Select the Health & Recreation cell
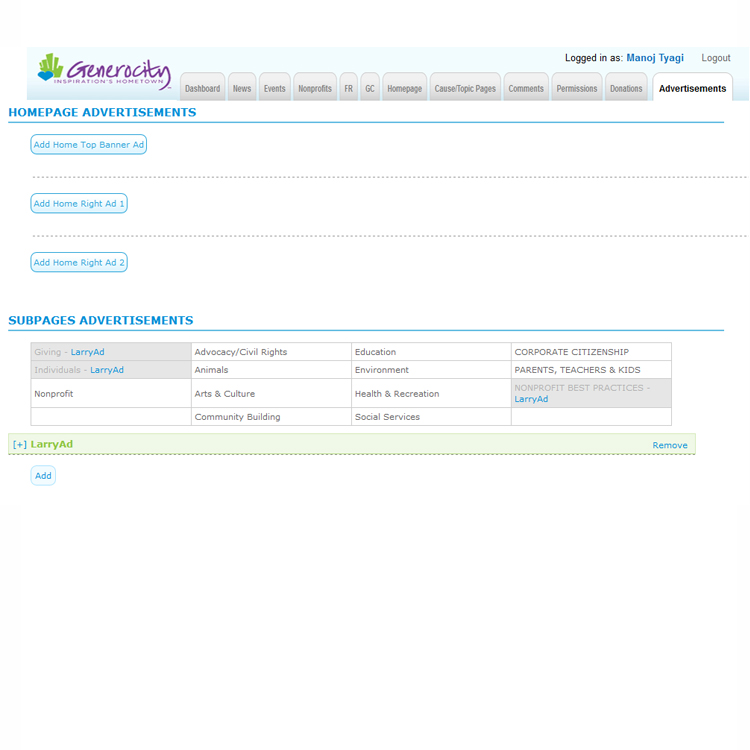Viewport: 750px width, 750px height. click(x=431, y=393)
